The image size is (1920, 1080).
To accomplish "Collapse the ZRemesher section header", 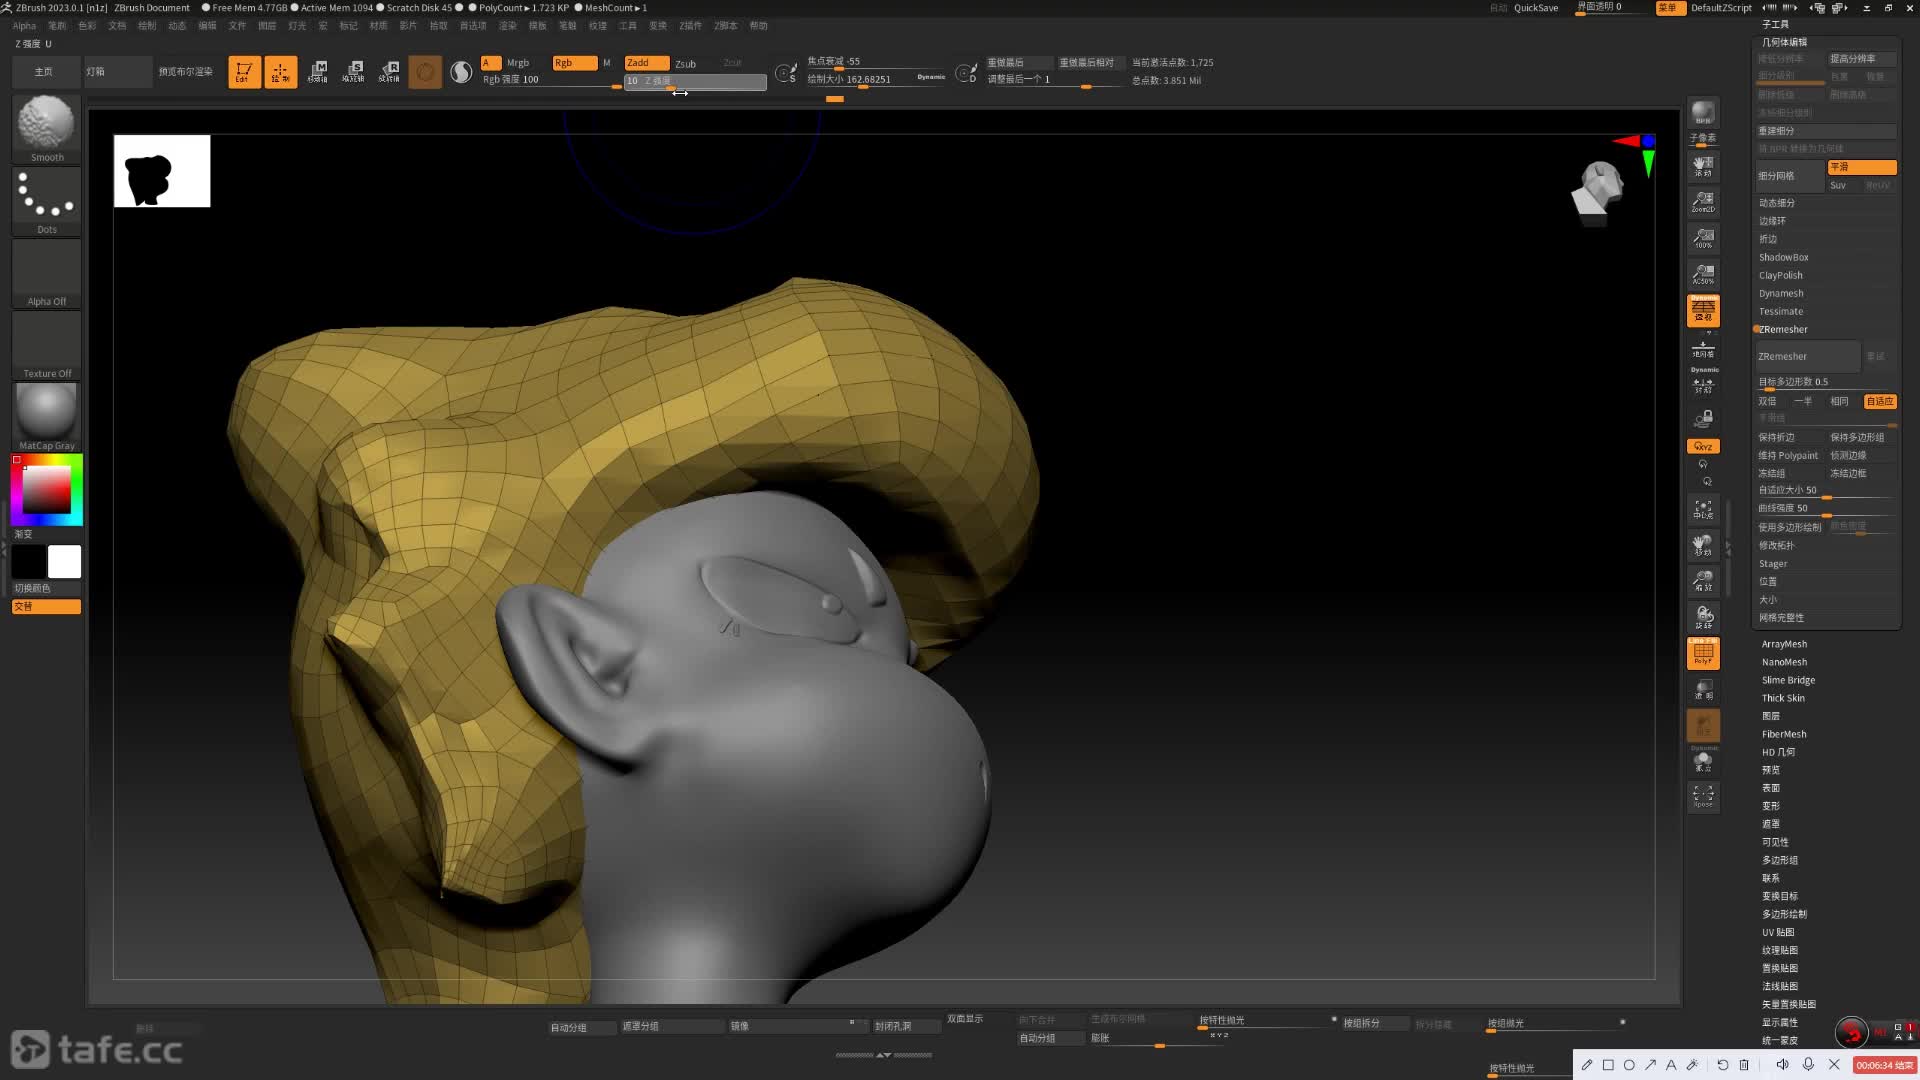I will (1783, 330).
